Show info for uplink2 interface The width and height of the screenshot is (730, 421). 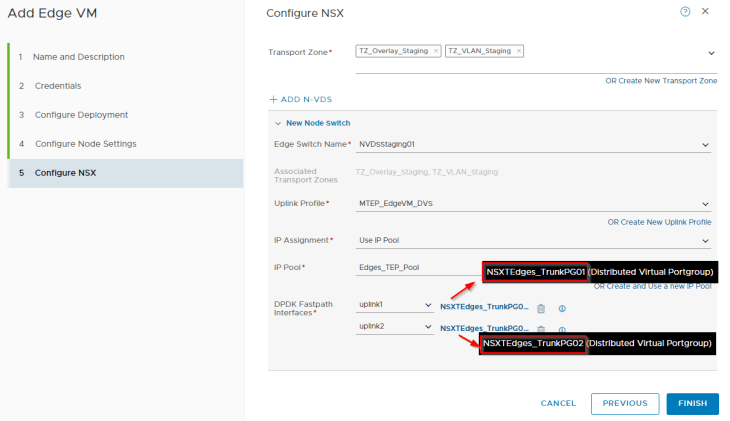pos(562,329)
